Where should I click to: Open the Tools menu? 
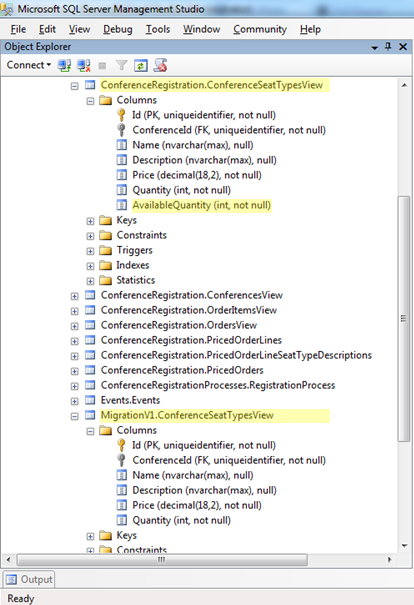click(x=158, y=29)
